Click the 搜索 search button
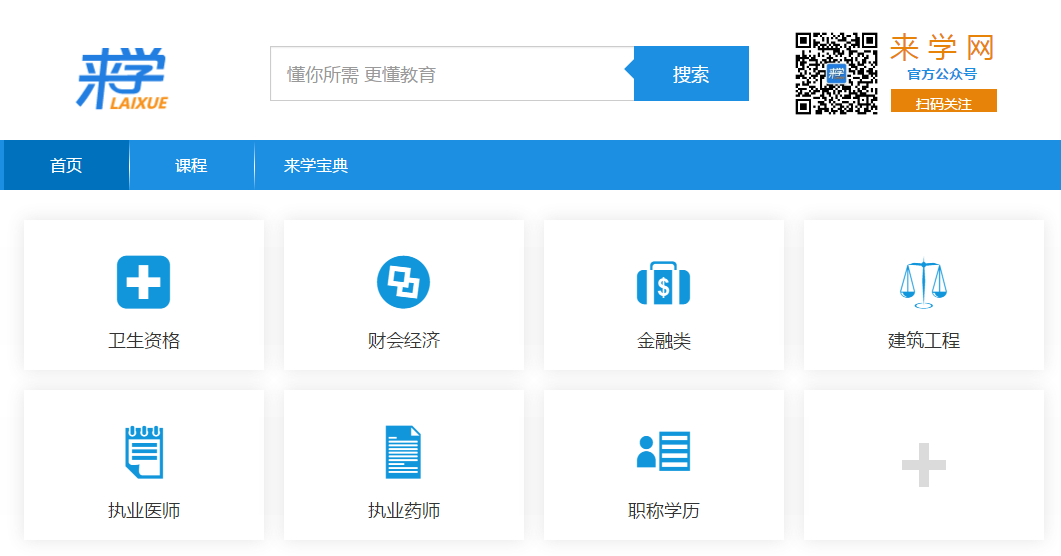 (x=691, y=74)
